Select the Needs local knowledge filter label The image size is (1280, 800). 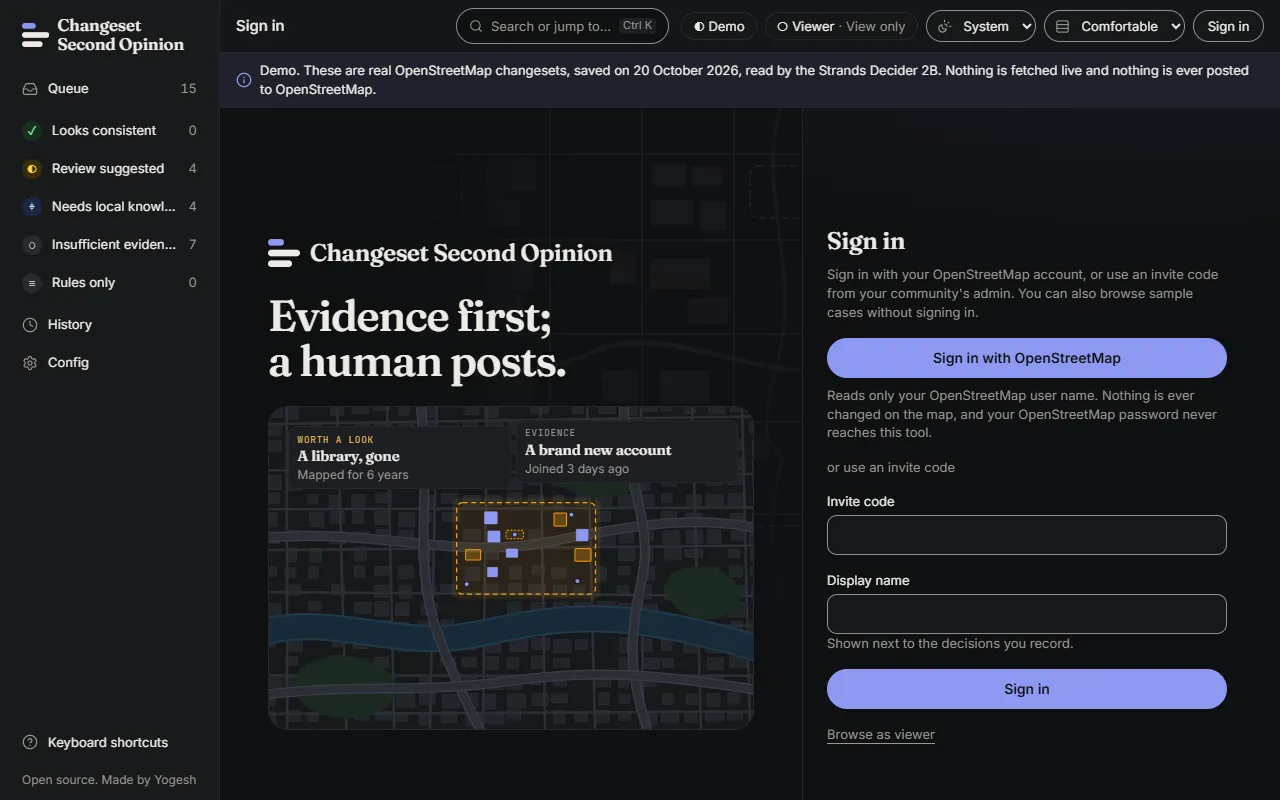(114, 207)
